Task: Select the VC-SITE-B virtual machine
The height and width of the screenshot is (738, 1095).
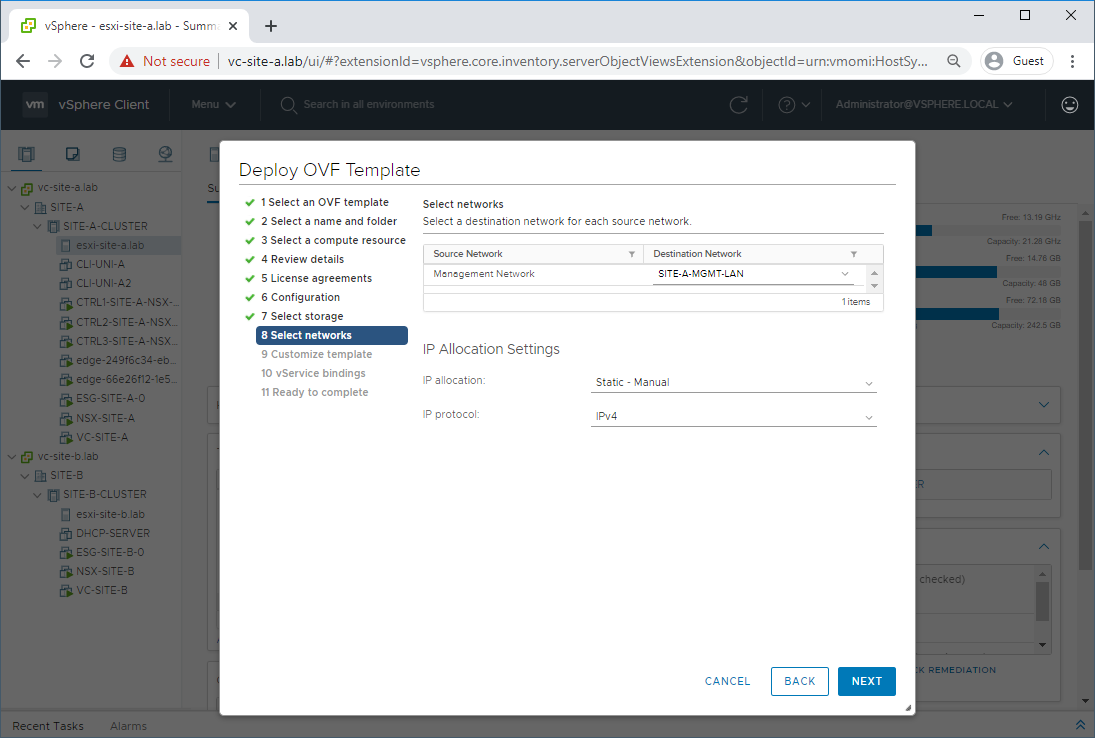Action: pos(102,590)
